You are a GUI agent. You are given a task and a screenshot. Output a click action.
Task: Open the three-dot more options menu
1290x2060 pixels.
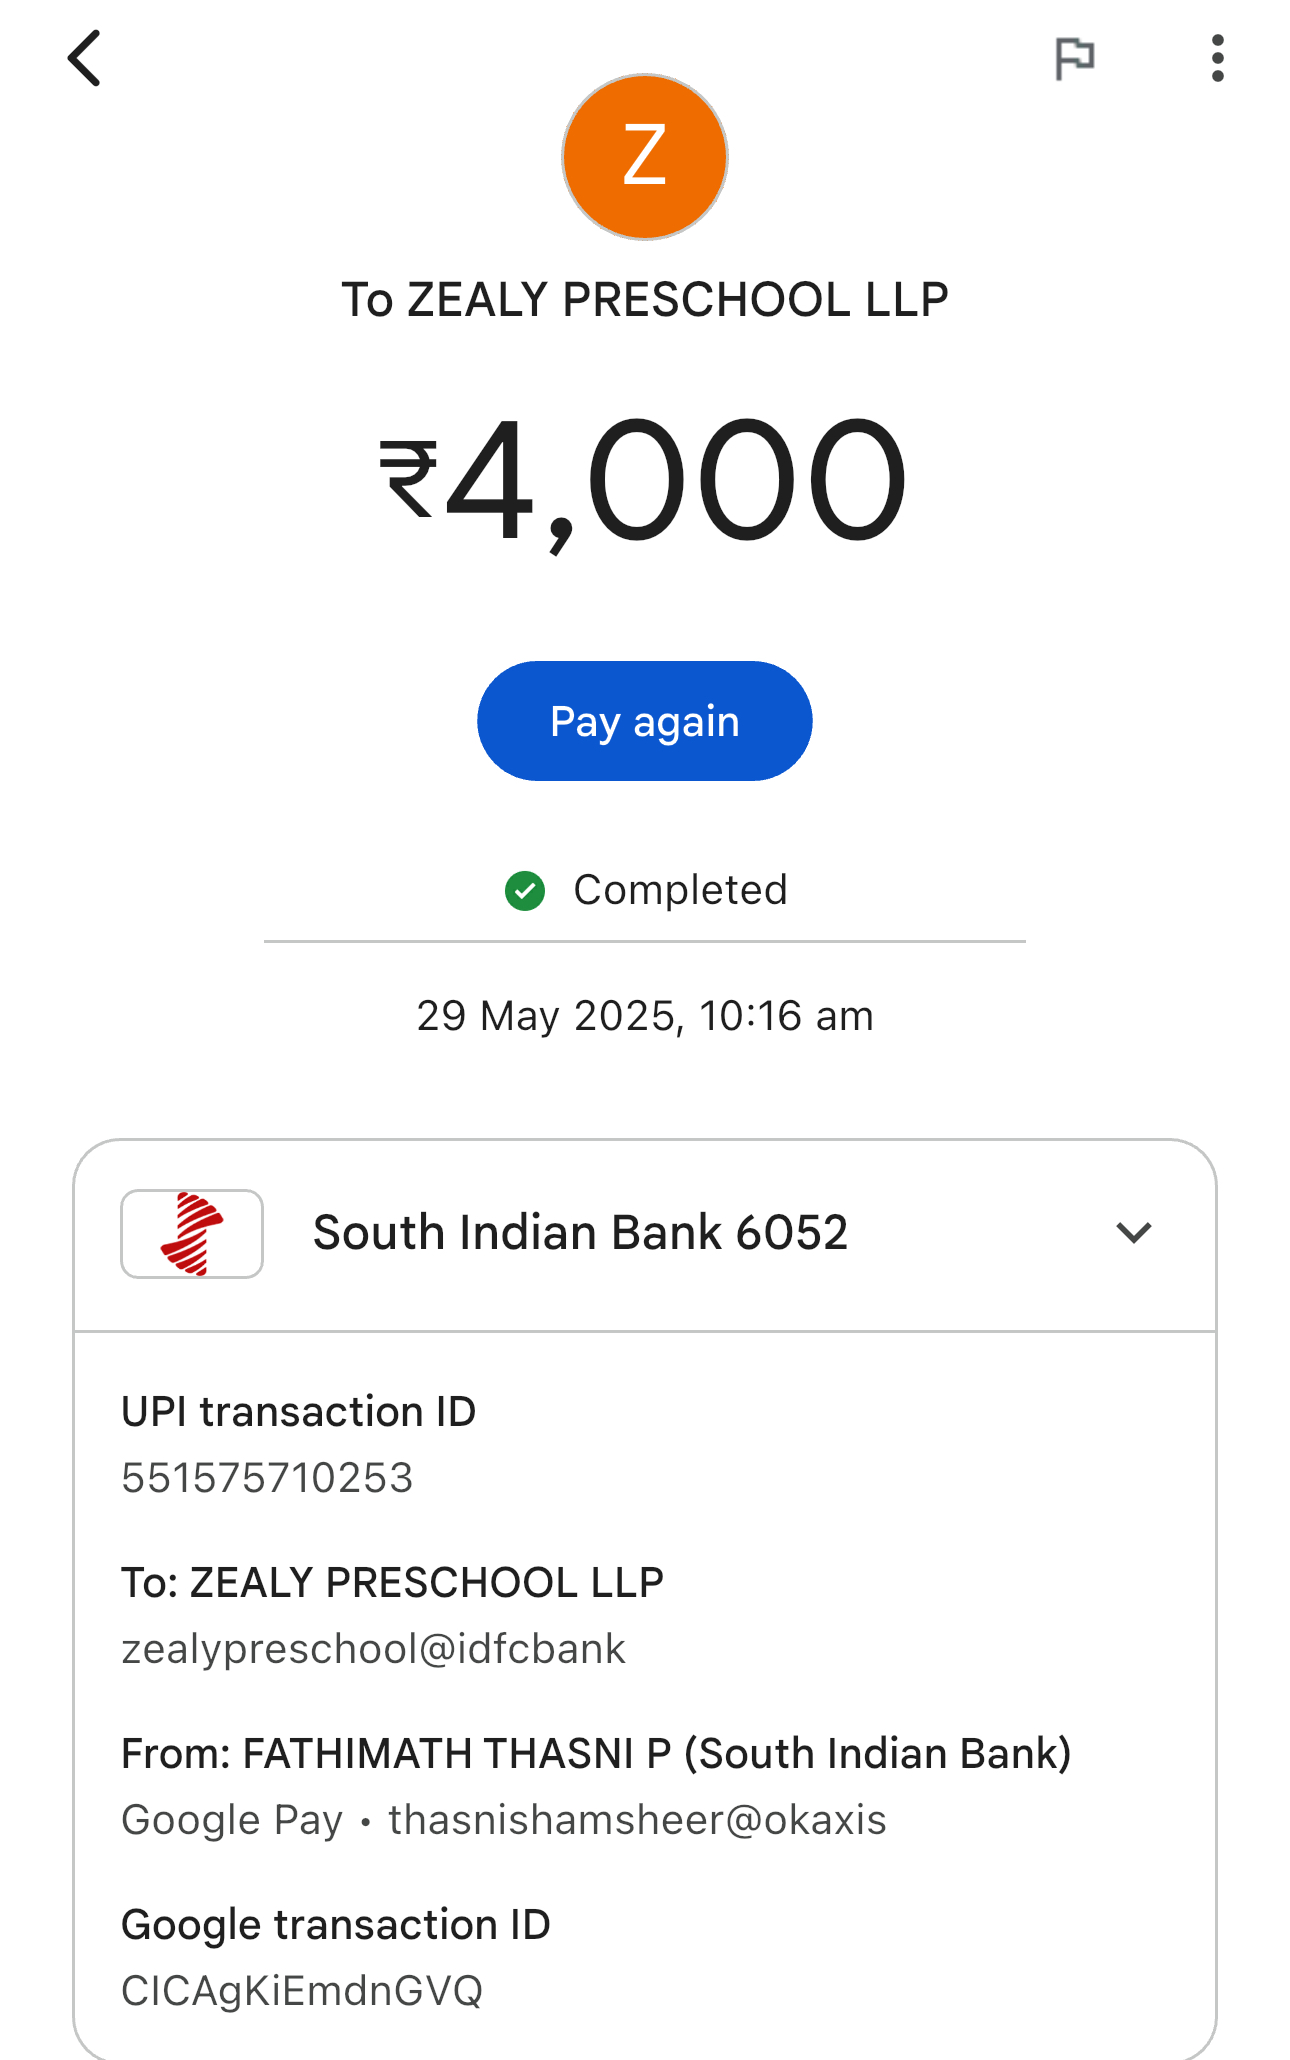[1217, 58]
